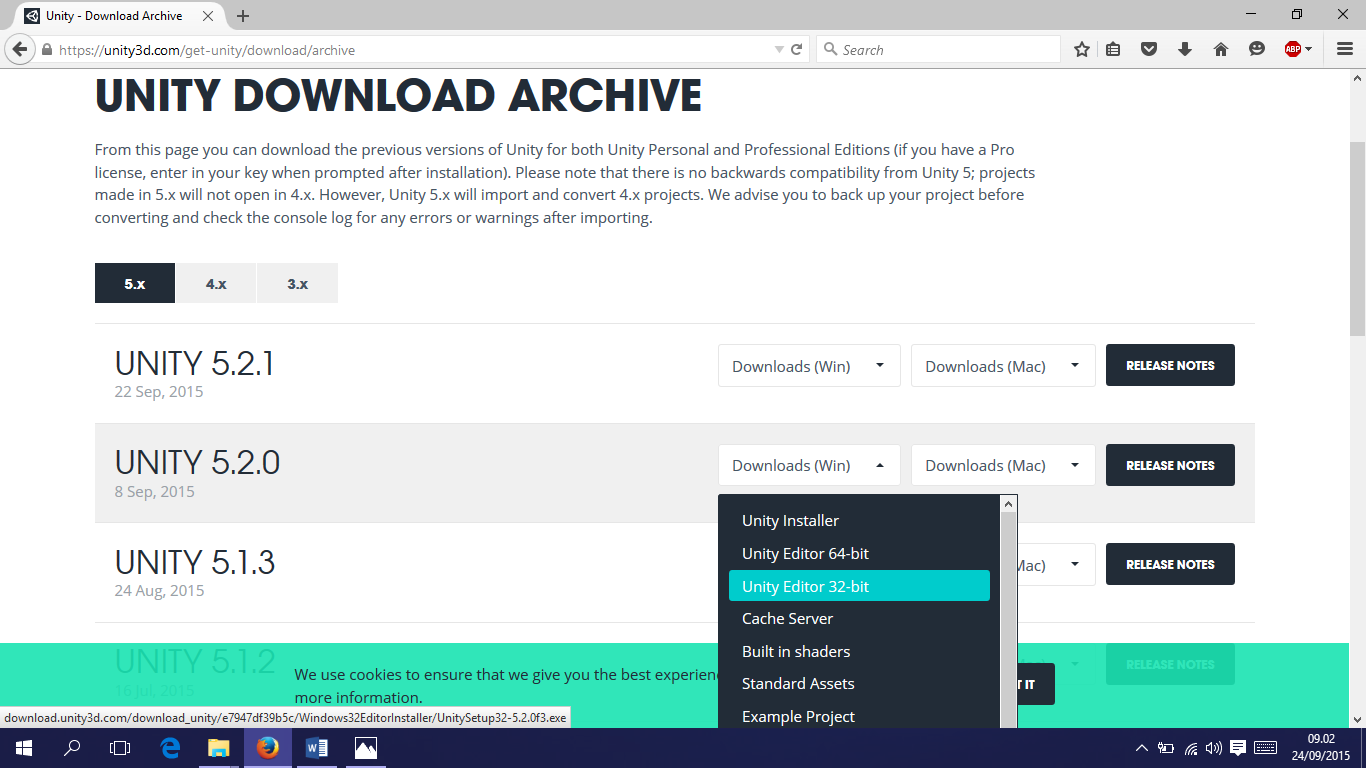1366x768 pixels.
Task: Click the page scrollbar up arrow
Action: coord(1357,77)
